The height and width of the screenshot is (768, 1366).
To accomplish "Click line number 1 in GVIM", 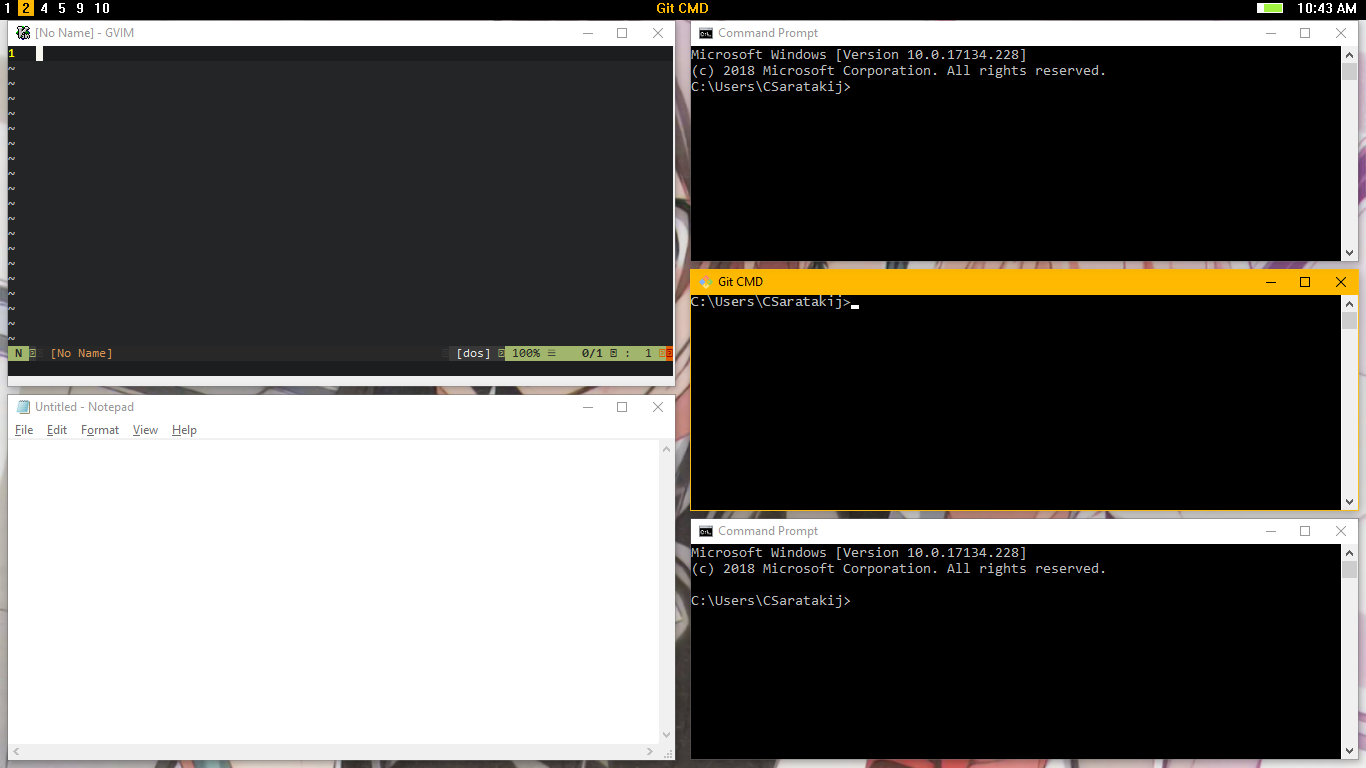I will pyautogui.click(x=12, y=54).
